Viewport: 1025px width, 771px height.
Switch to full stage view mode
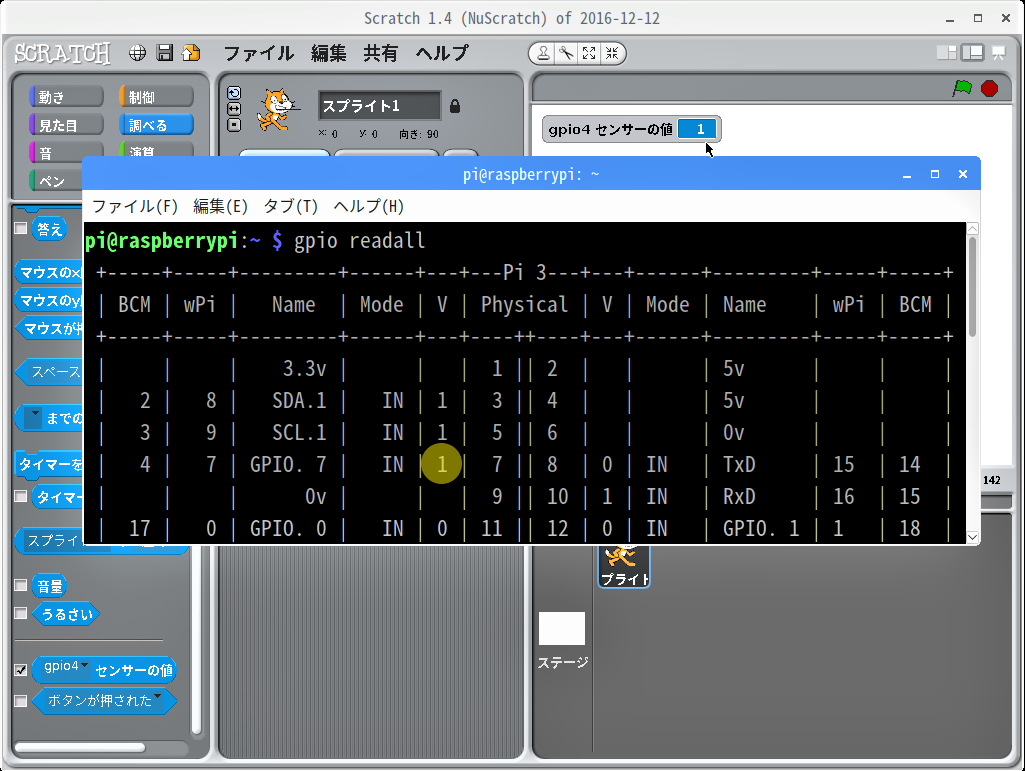point(973,53)
